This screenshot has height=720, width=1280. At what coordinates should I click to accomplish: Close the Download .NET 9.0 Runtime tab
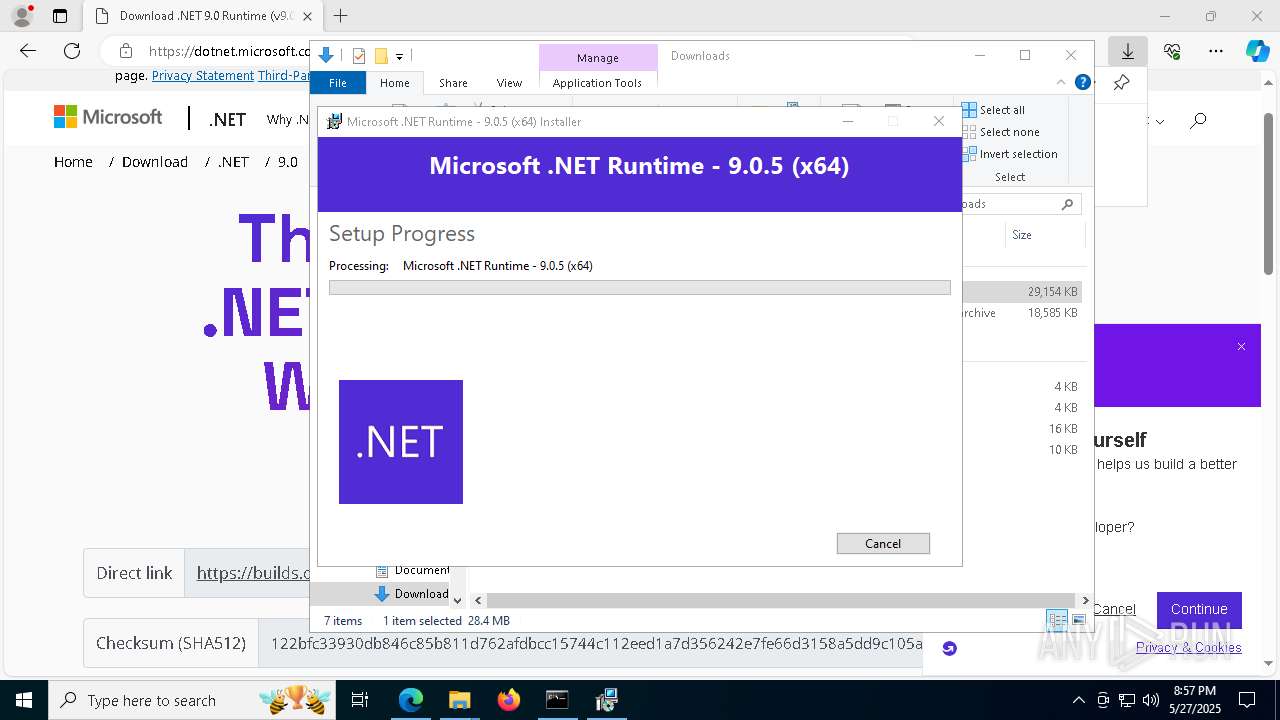[307, 16]
